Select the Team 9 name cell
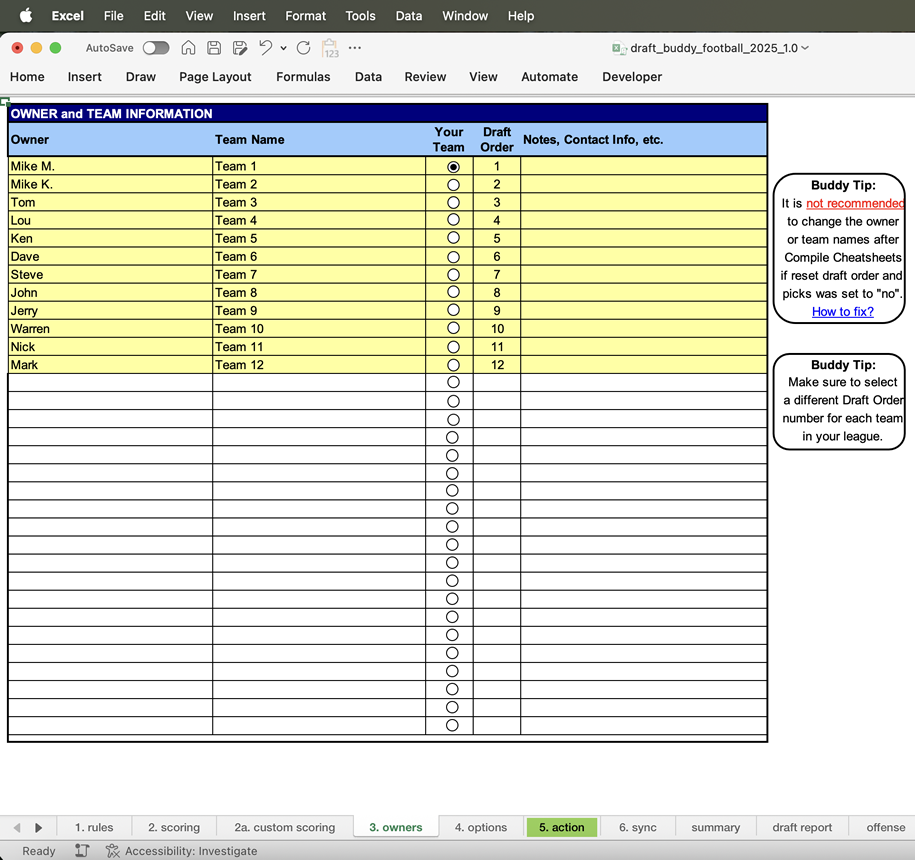 coord(319,310)
